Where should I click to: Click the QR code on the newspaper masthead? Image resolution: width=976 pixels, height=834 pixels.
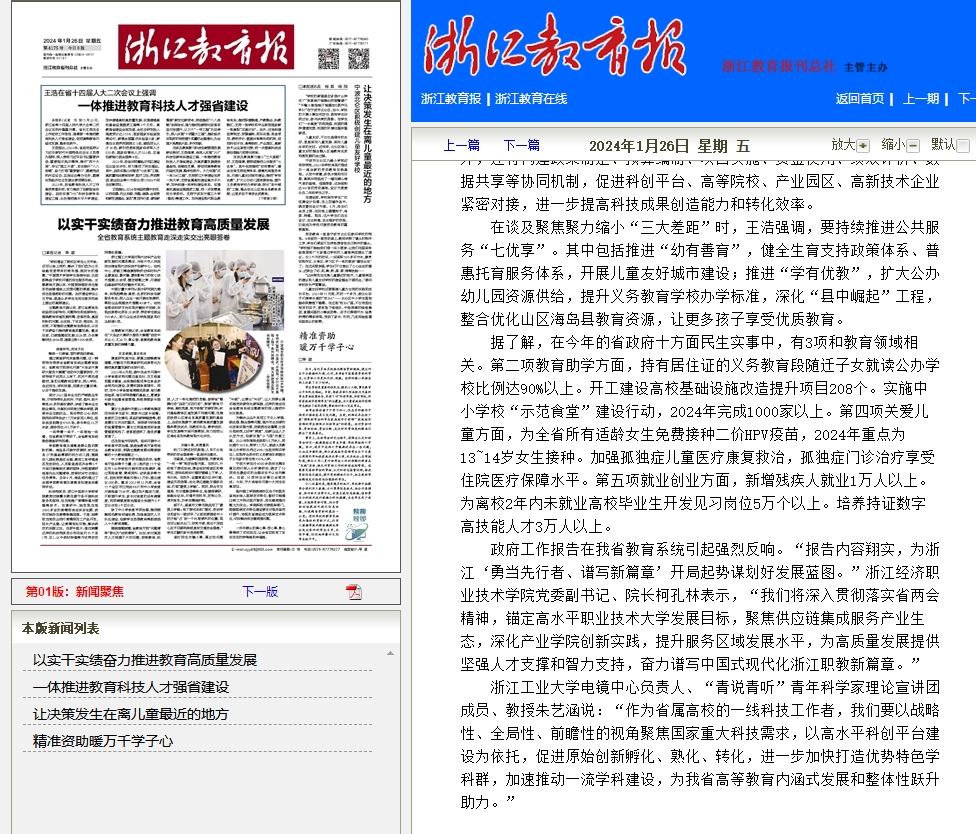coord(330,56)
